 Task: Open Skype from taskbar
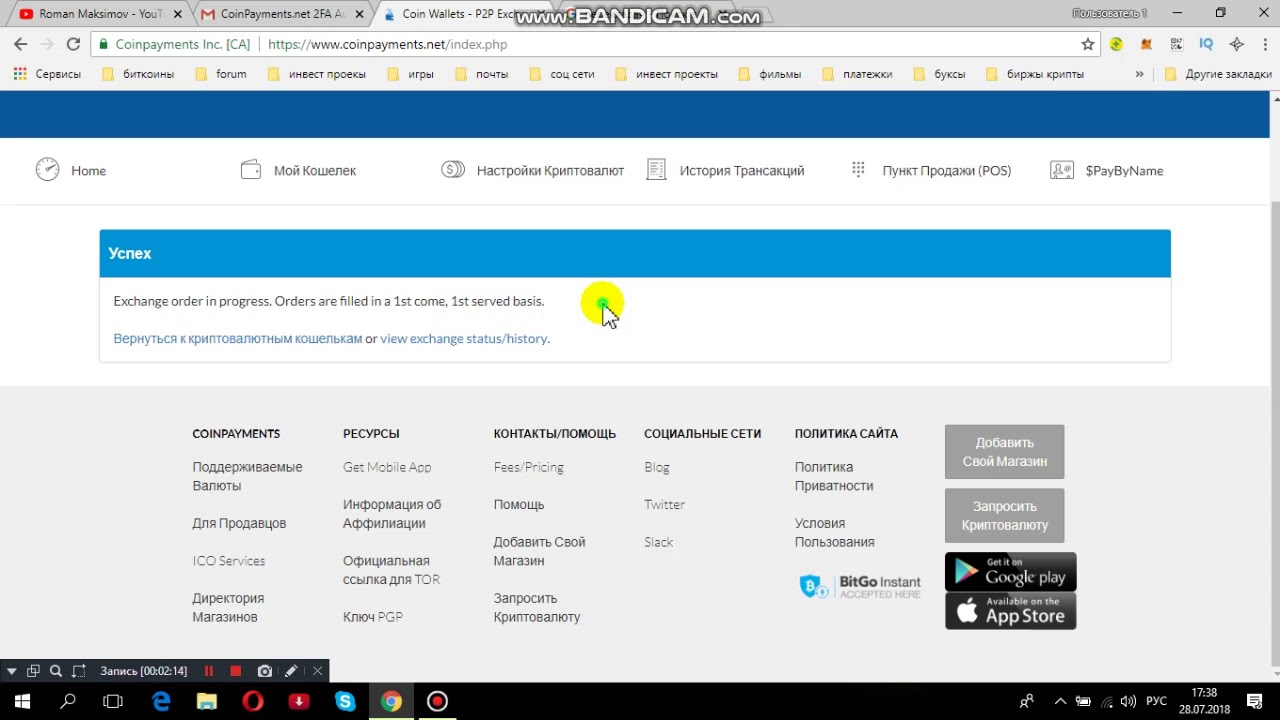click(x=345, y=702)
